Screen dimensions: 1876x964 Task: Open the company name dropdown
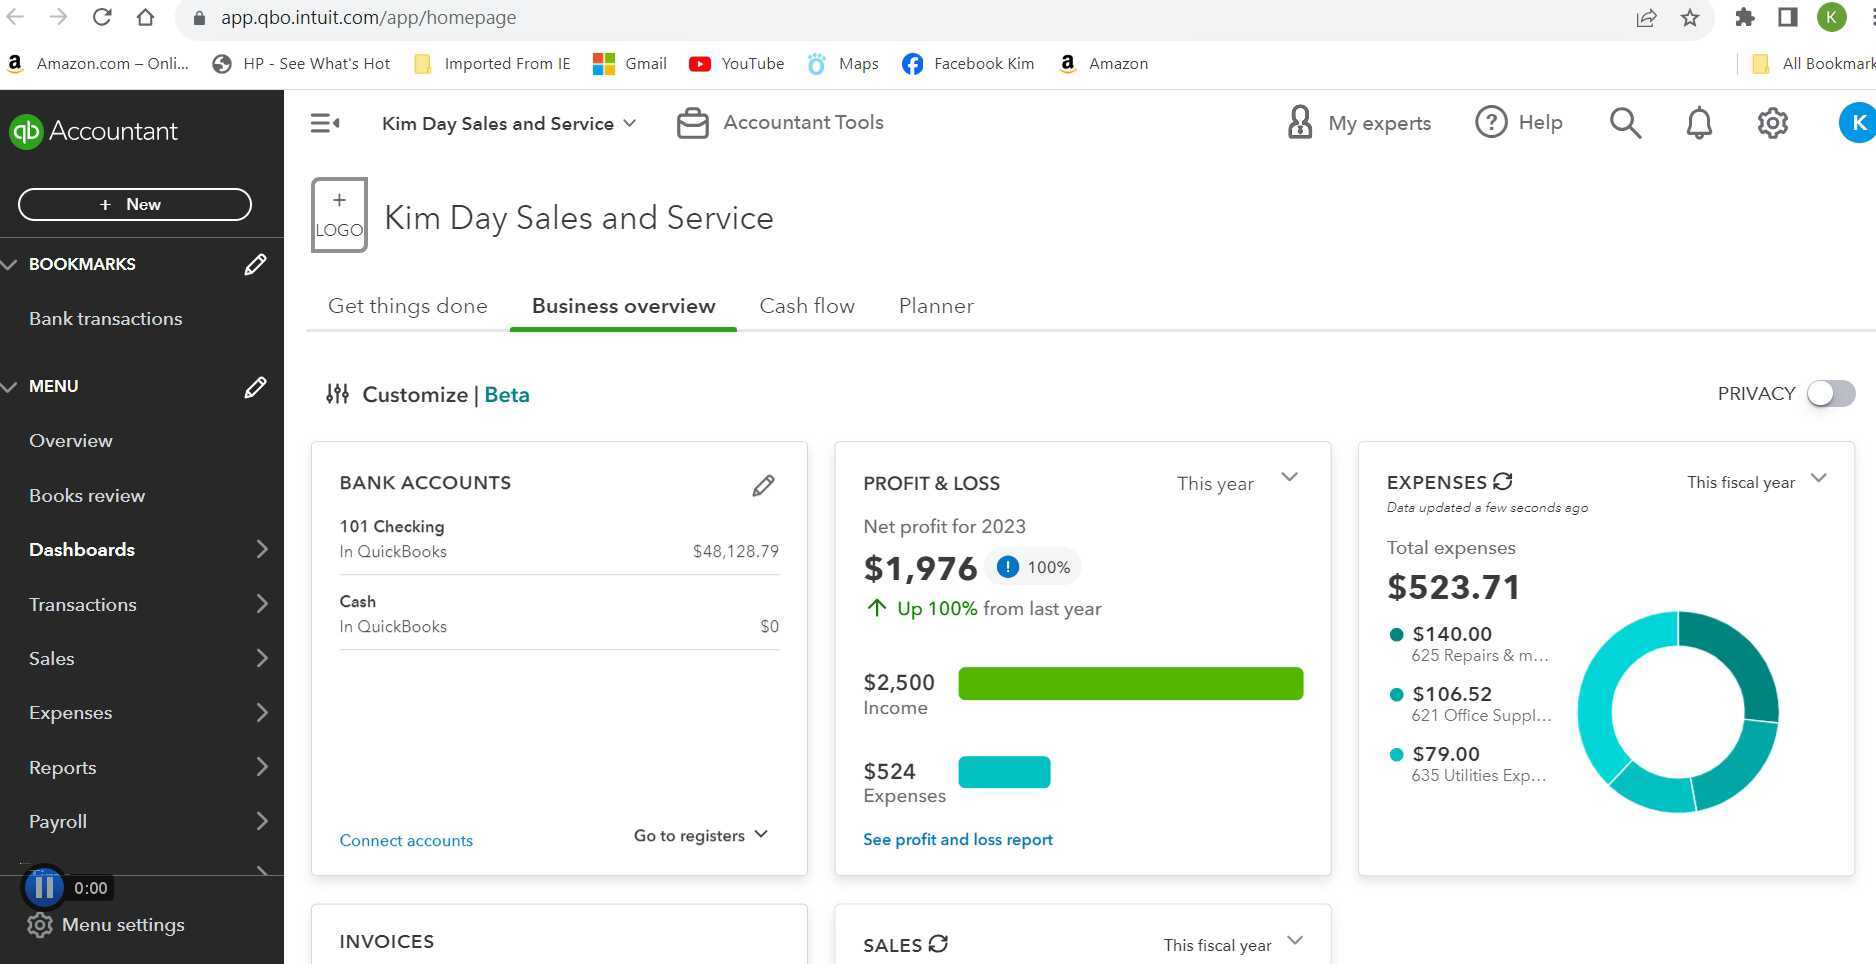(508, 123)
